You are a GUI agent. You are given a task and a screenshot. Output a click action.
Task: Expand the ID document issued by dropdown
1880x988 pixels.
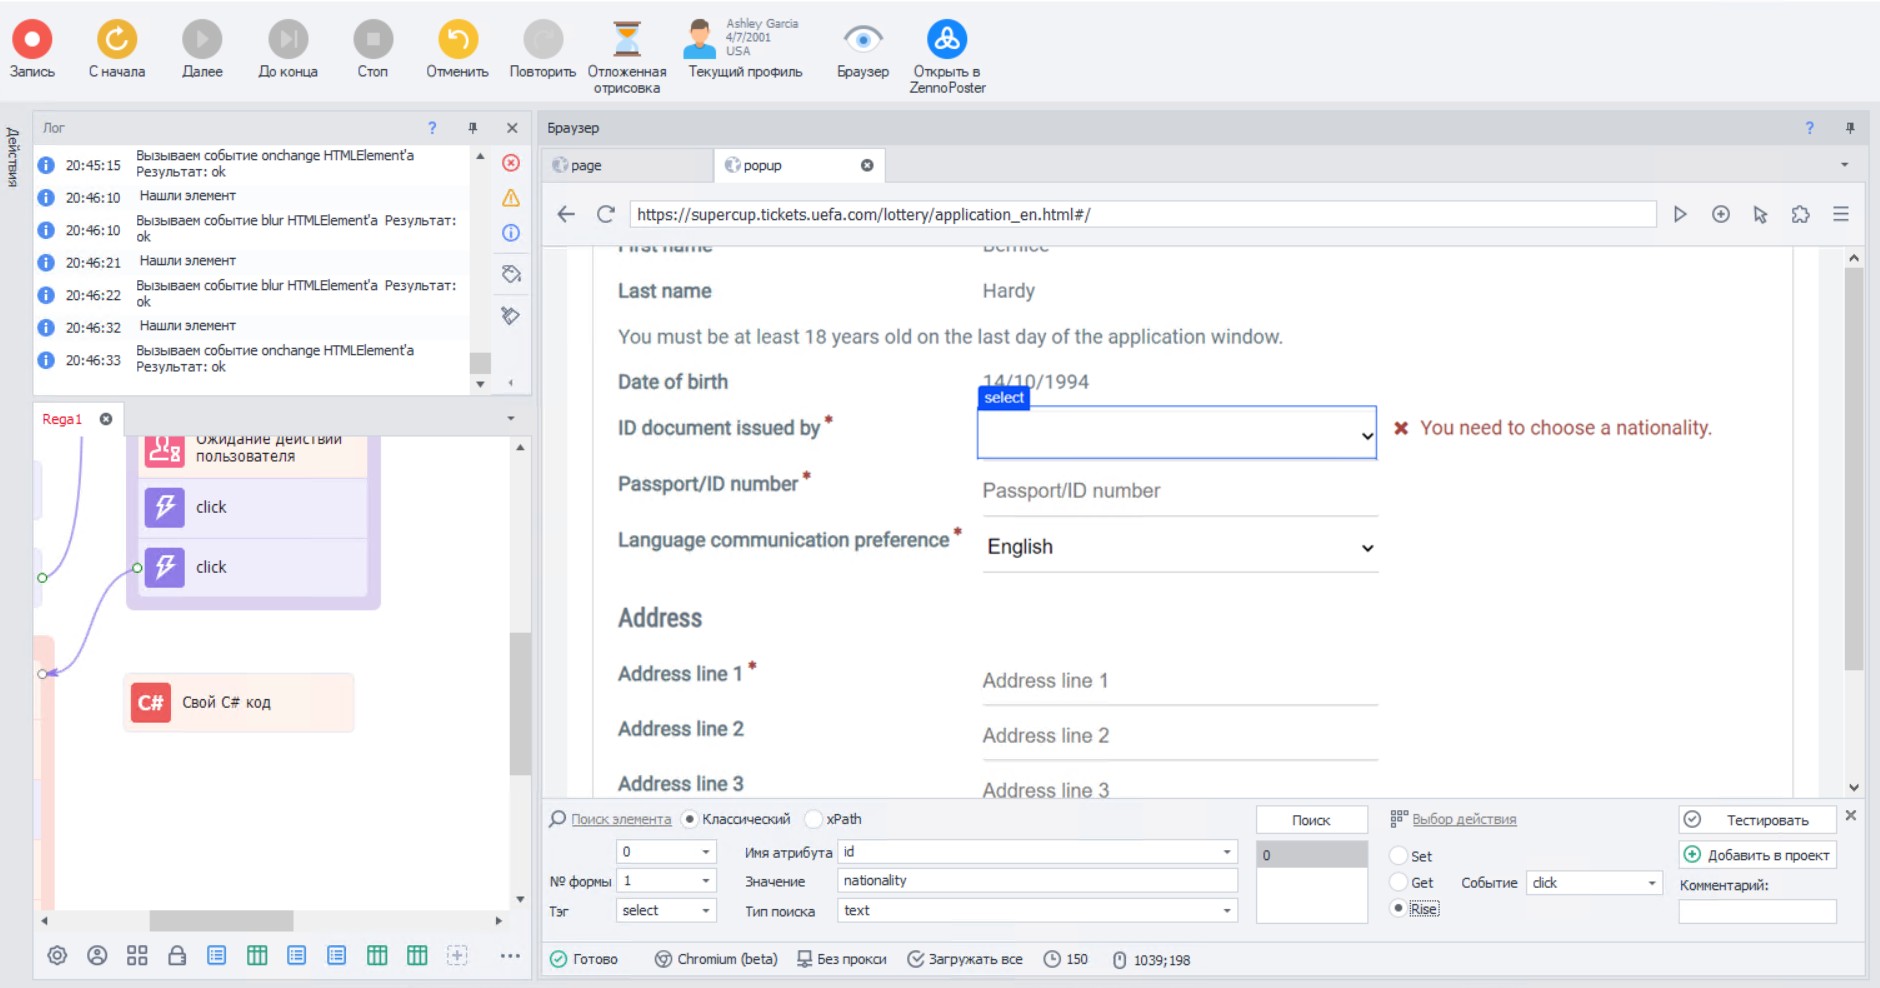click(x=1176, y=433)
